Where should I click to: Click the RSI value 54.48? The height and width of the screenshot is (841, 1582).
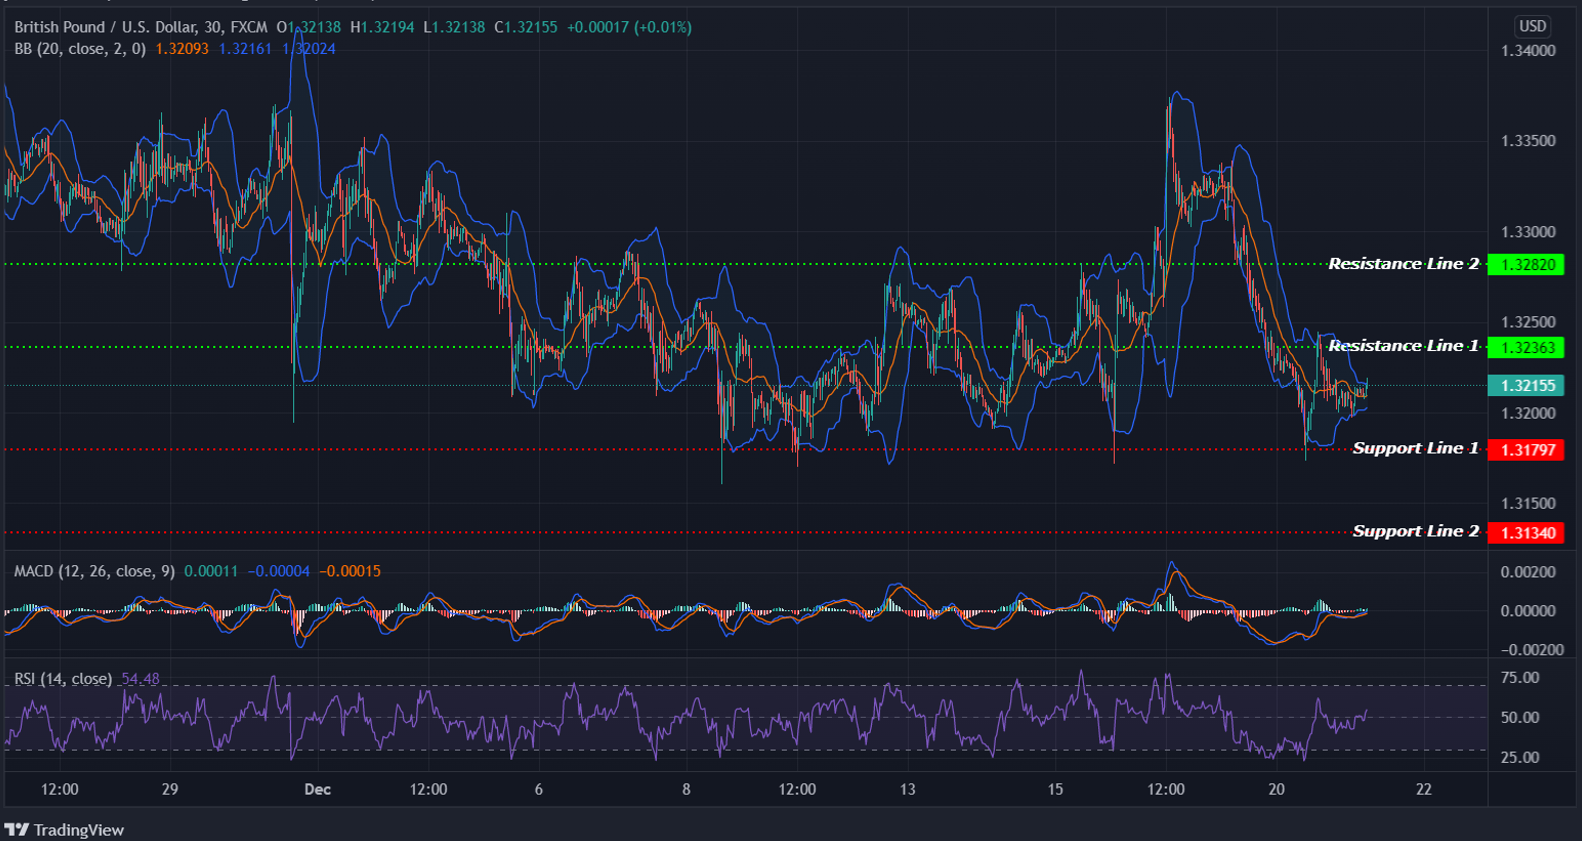coord(140,679)
